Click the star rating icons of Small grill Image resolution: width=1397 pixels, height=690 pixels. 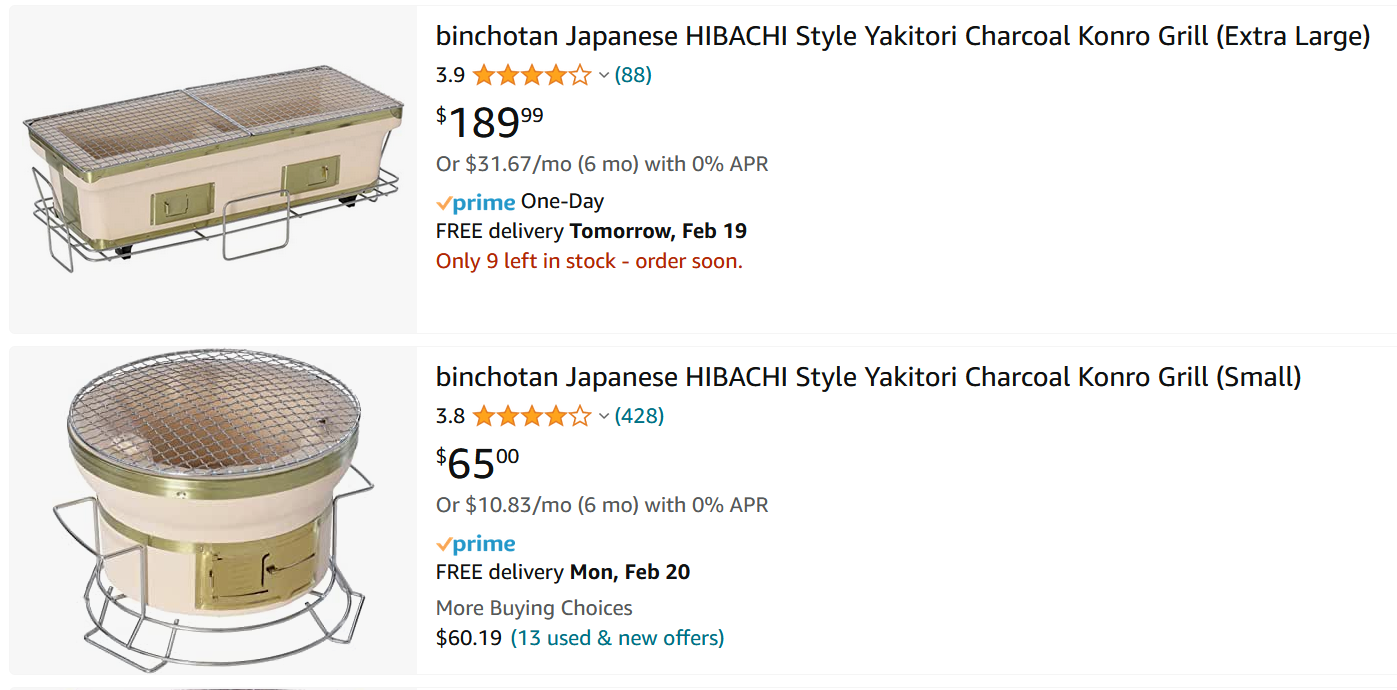(532, 416)
